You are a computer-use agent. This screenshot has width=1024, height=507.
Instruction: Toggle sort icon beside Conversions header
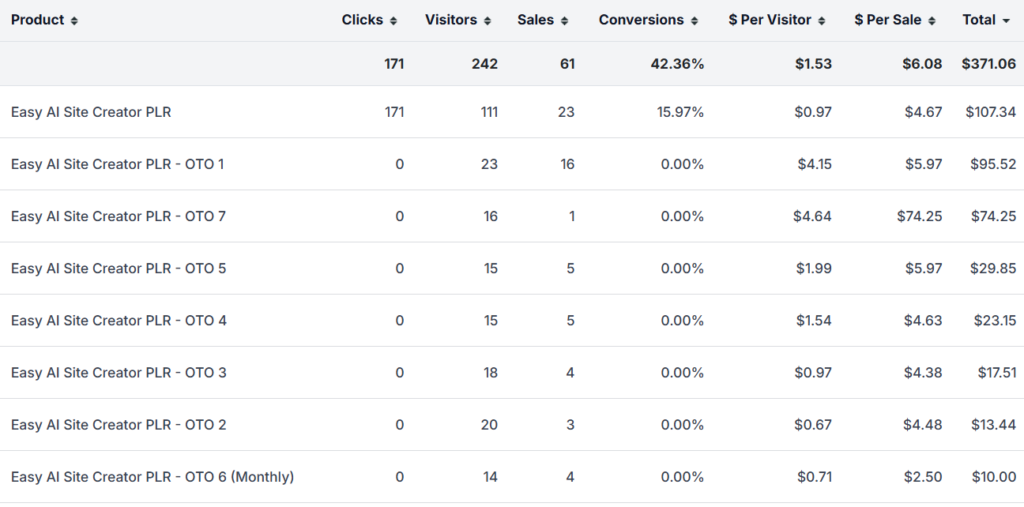(x=694, y=21)
